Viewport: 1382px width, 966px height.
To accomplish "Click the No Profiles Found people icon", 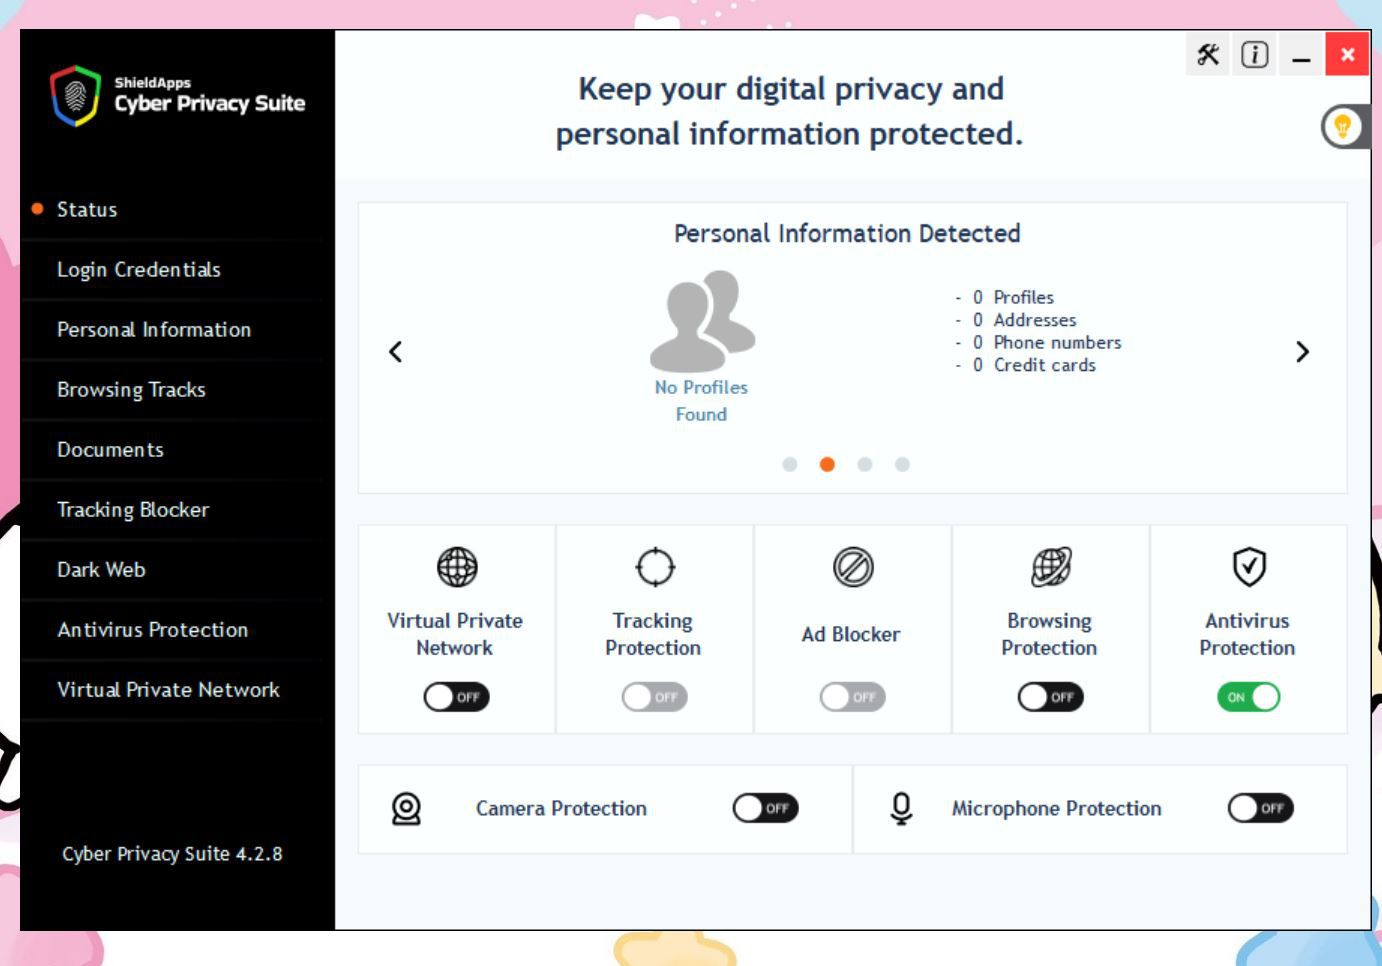I will click(x=702, y=321).
